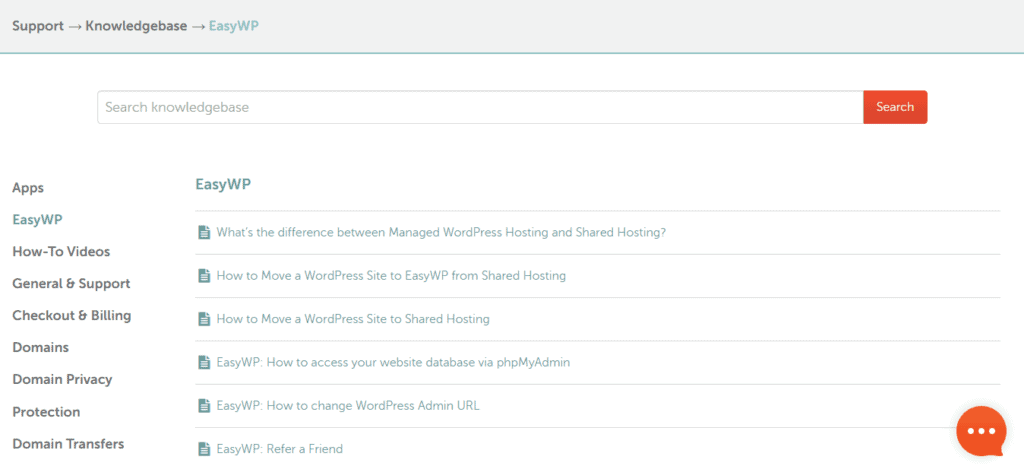Focus the Search knowledgebase input field

coord(480,107)
